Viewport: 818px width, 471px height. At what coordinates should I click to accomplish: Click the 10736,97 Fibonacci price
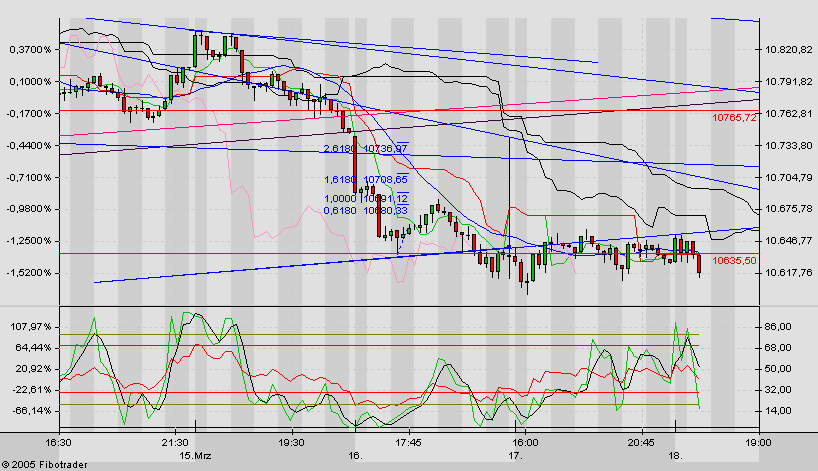coord(386,149)
